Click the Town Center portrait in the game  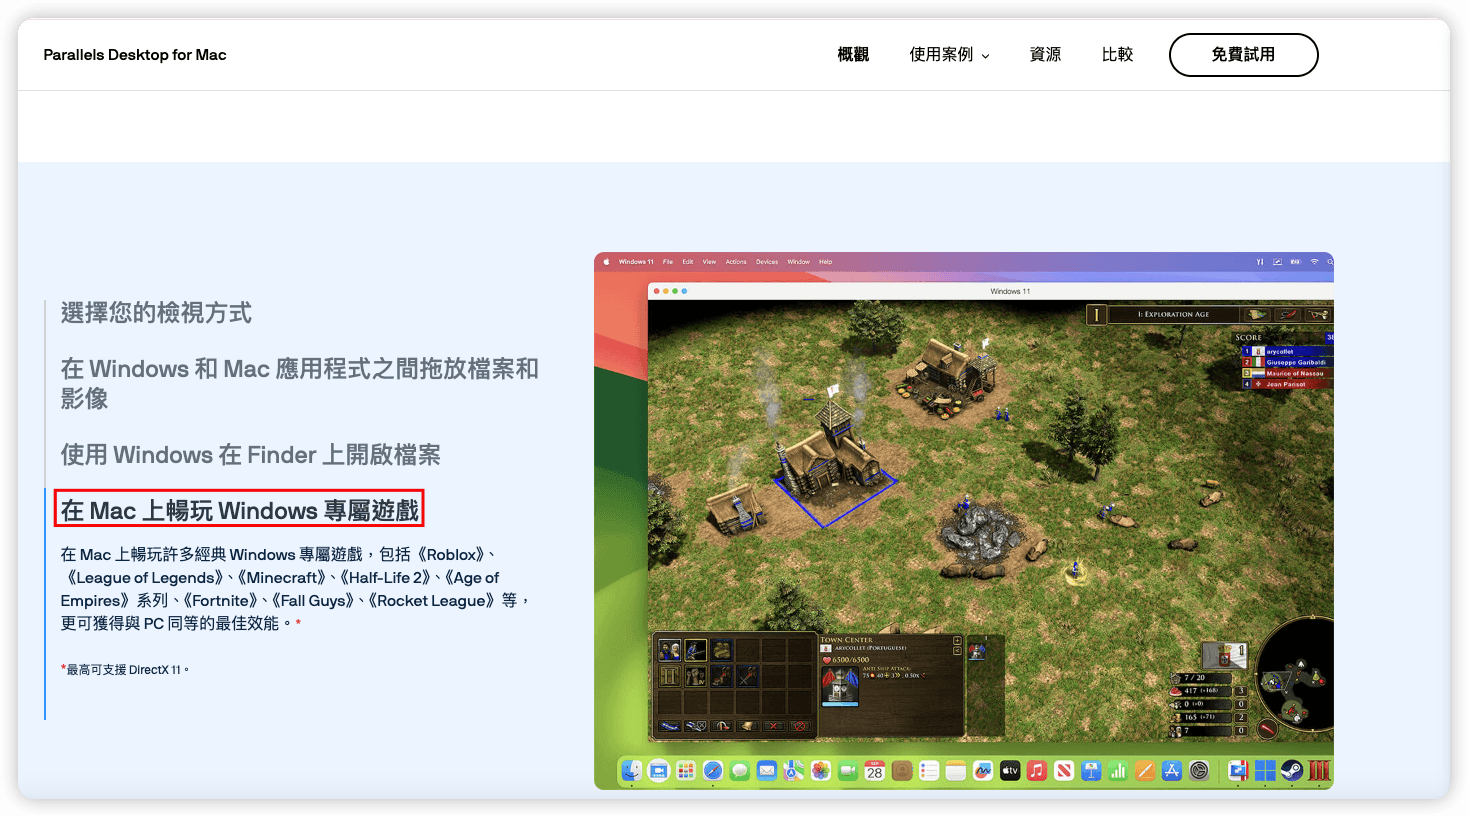click(840, 688)
